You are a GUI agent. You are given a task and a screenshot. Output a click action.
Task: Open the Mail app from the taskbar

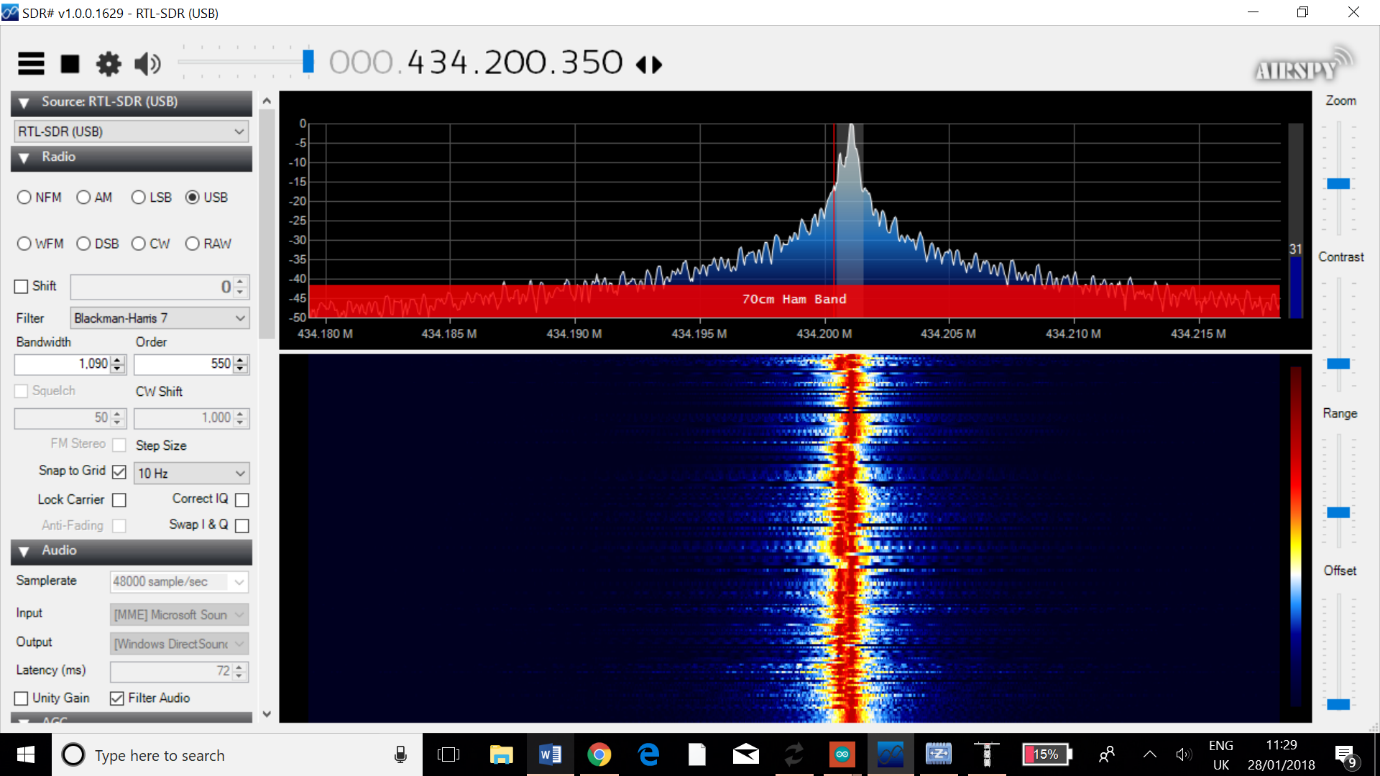click(x=745, y=755)
